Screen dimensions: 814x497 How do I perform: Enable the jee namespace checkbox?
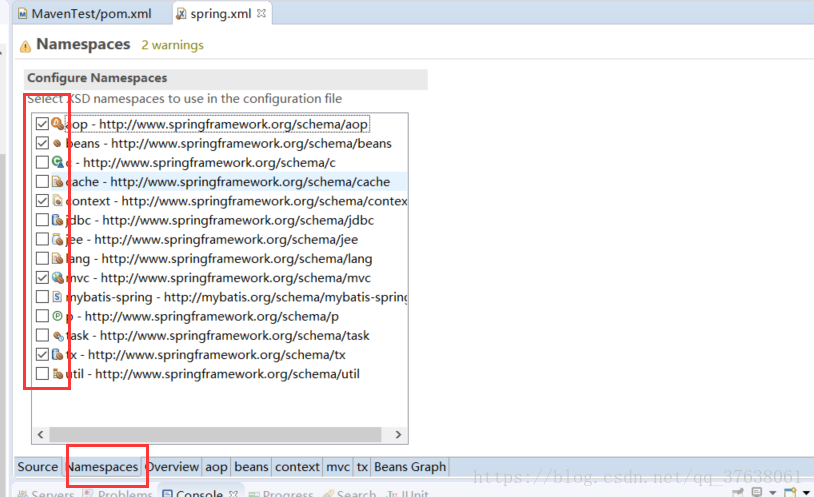[42, 239]
